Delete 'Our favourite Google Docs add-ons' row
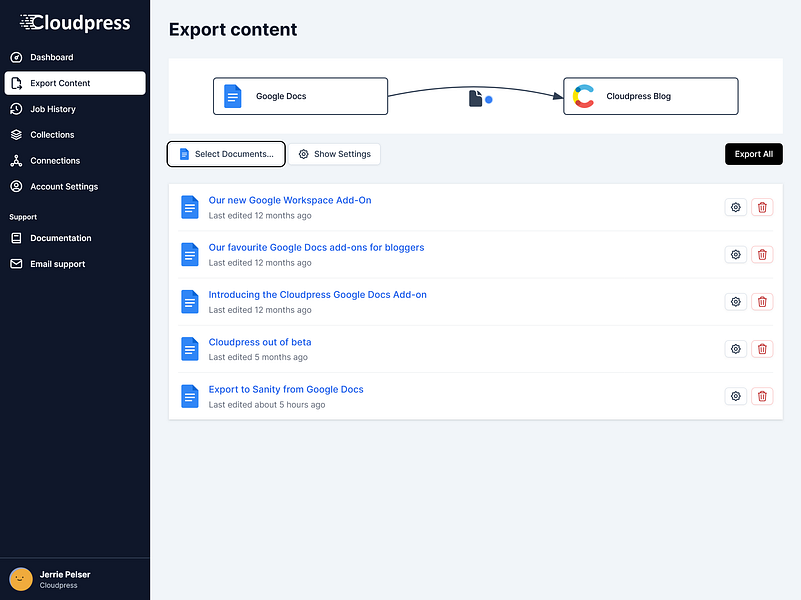 [x=762, y=254]
